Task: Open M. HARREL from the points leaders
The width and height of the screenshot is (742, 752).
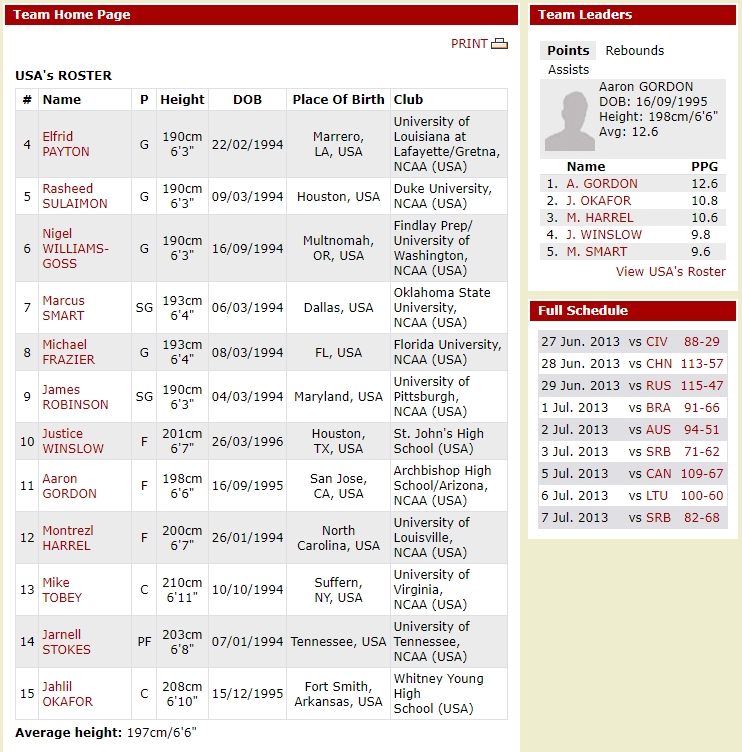Action: [x=599, y=218]
